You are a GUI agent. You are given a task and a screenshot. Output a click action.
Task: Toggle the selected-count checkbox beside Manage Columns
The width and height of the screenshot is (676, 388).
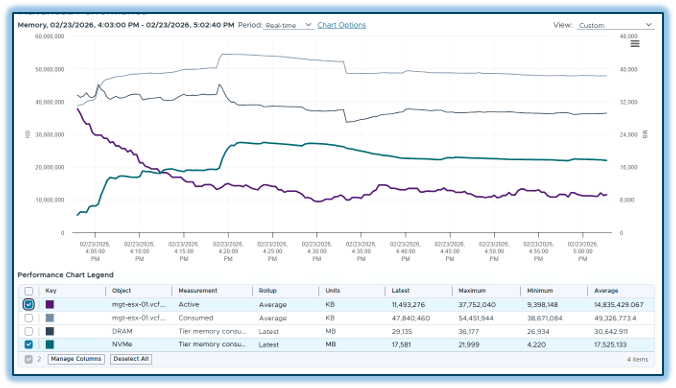click(x=28, y=359)
